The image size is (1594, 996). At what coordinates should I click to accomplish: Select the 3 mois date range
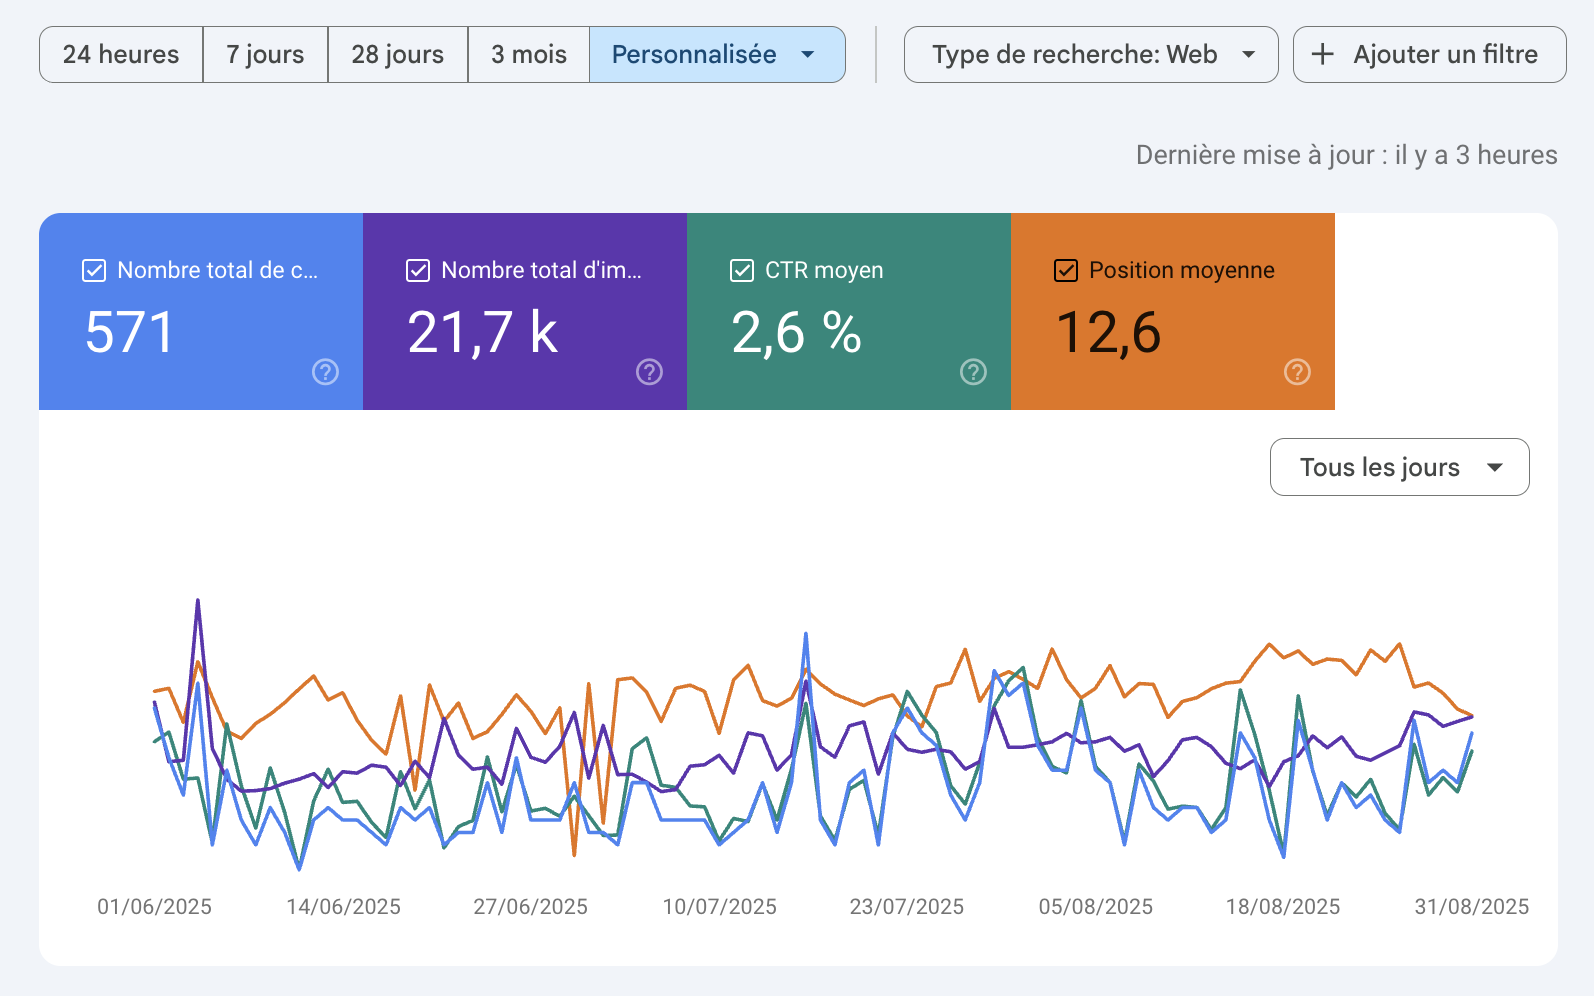(528, 55)
